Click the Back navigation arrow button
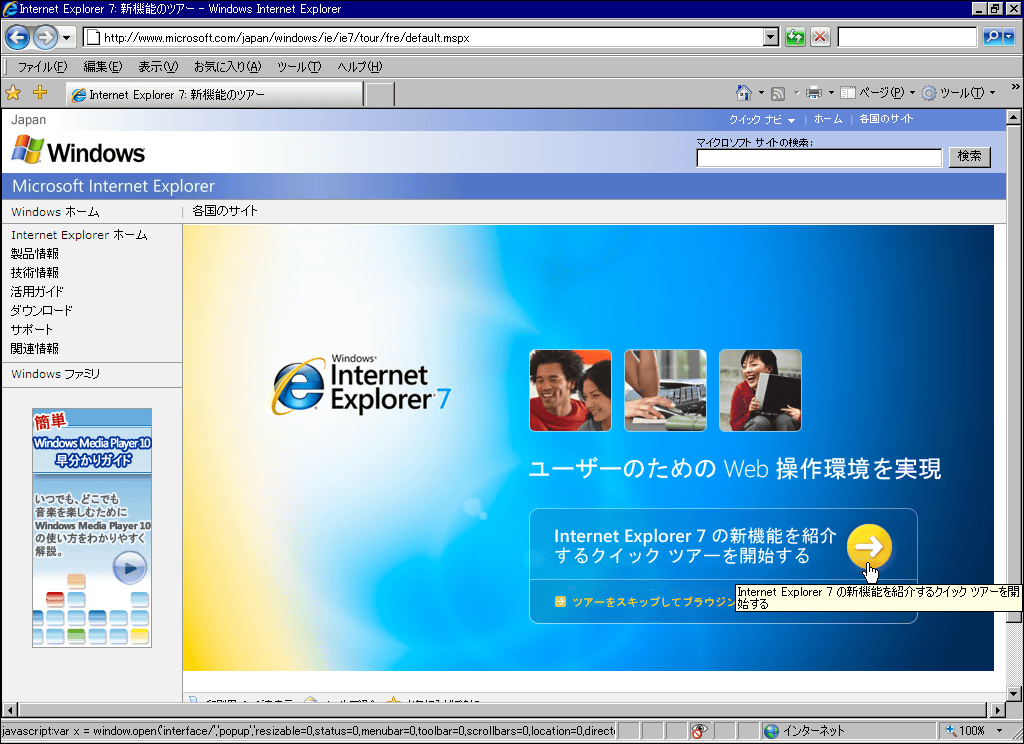The width and height of the screenshot is (1024, 744). (18, 37)
